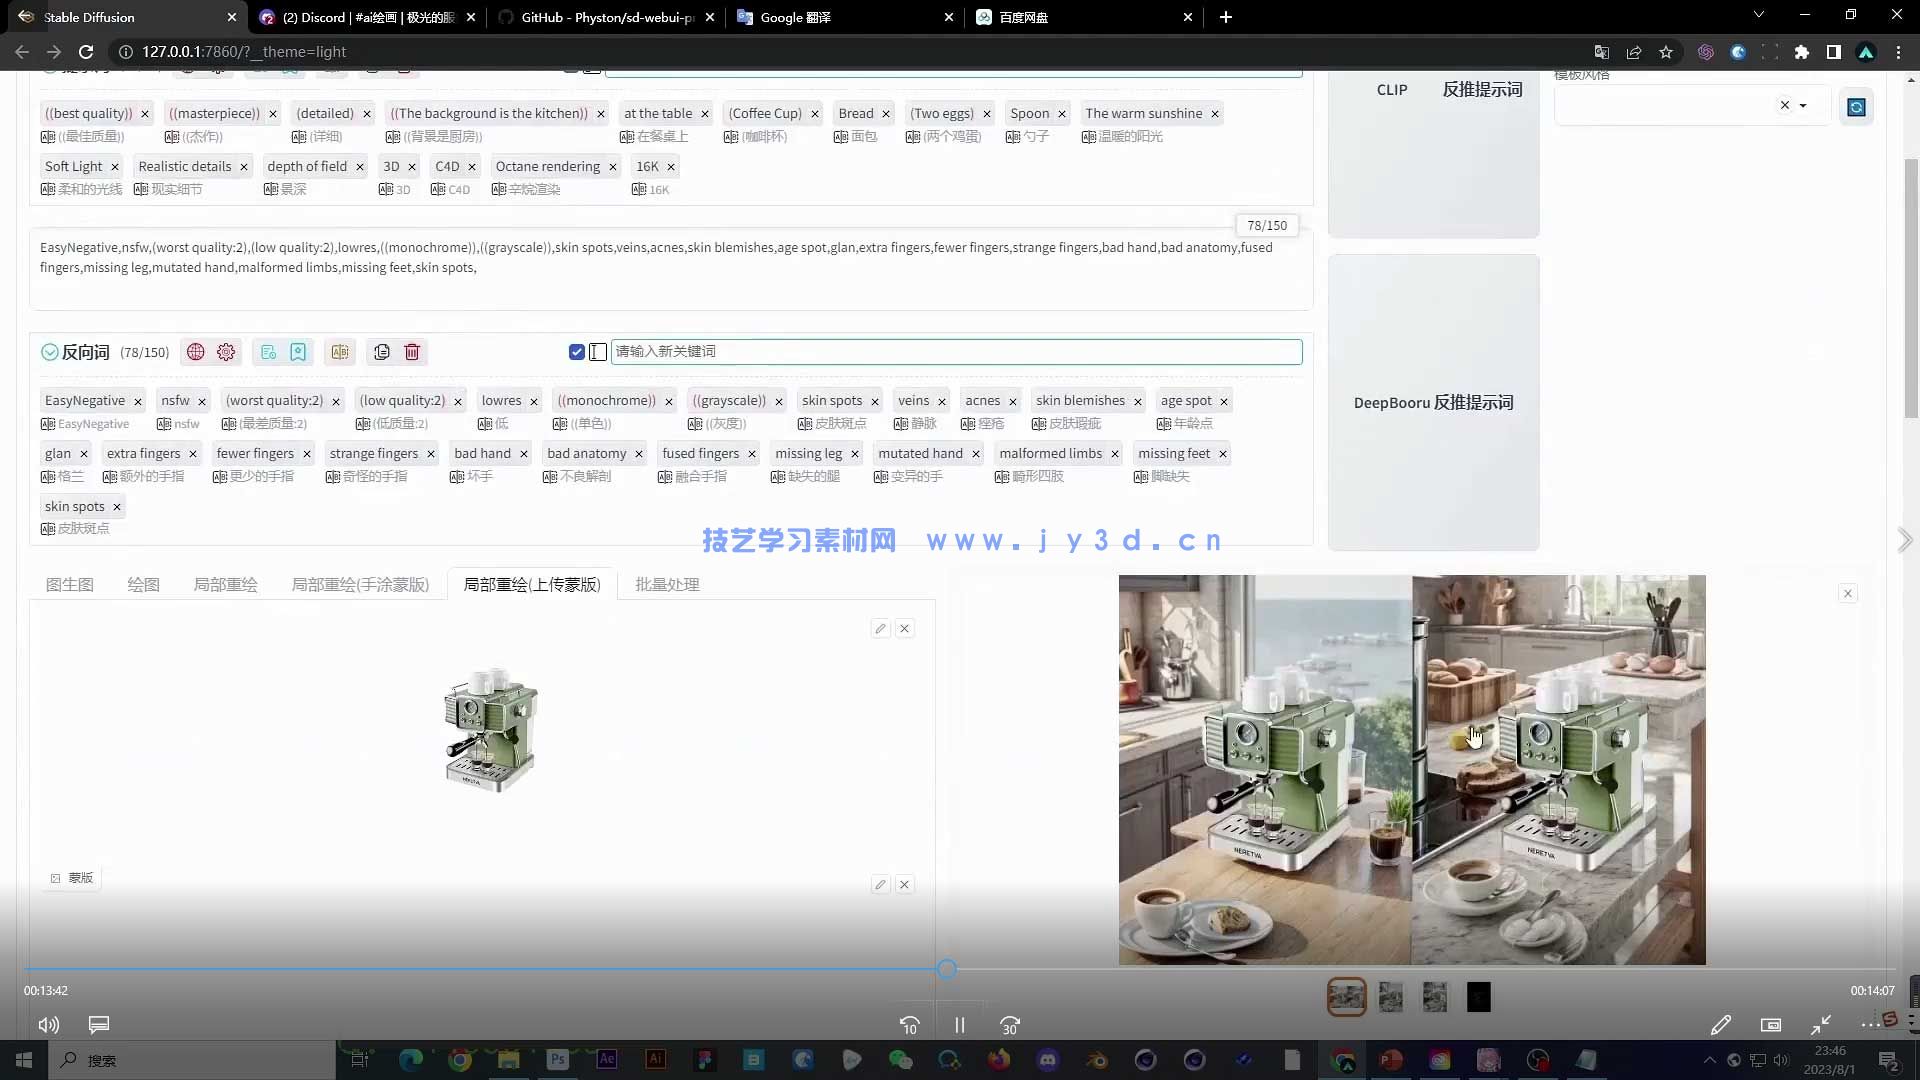The height and width of the screenshot is (1080, 1920).
Task: Toggle the subtitles icon in the player controls
Action: pos(98,1025)
